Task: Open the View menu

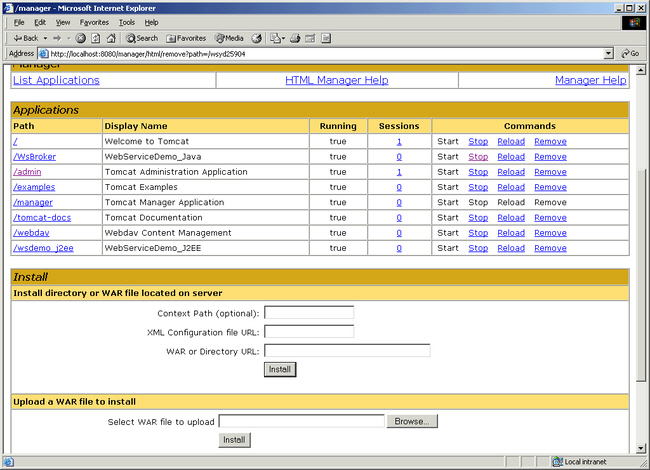Action: (63, 22)
